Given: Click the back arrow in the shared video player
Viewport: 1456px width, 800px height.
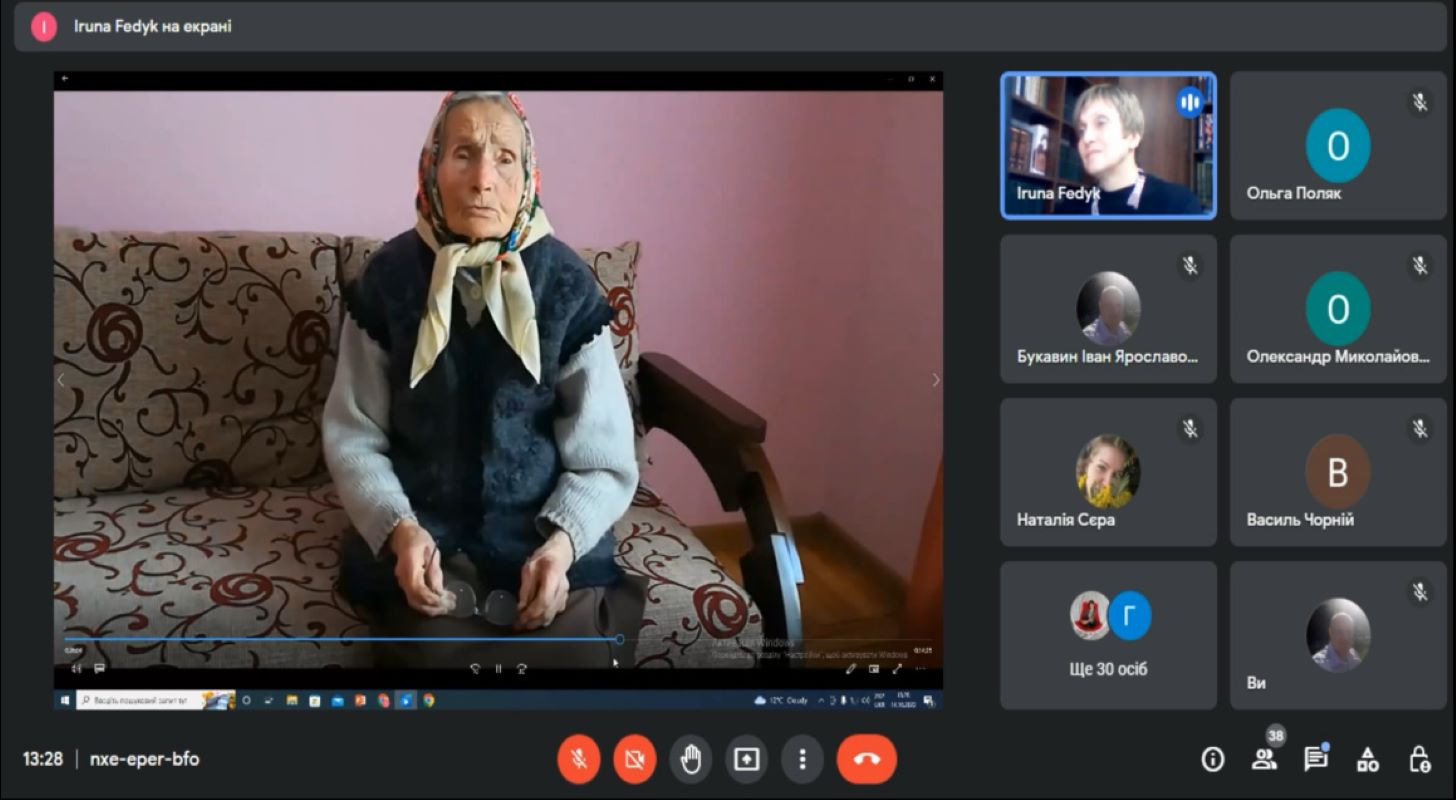Looking at the screenshot, I should 65,78.
